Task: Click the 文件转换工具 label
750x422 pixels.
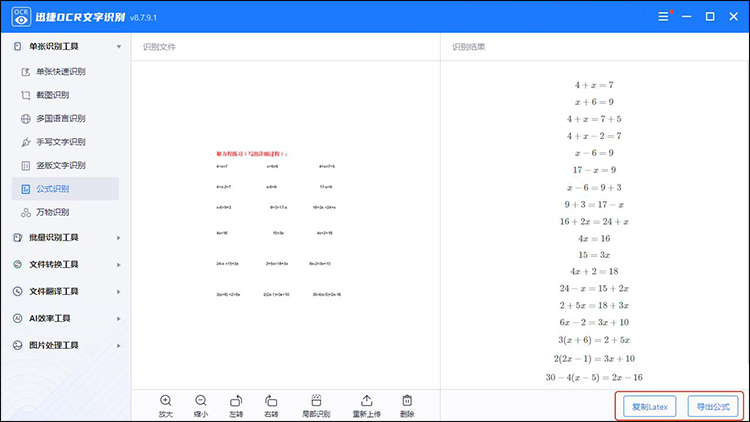Action: 54,264
